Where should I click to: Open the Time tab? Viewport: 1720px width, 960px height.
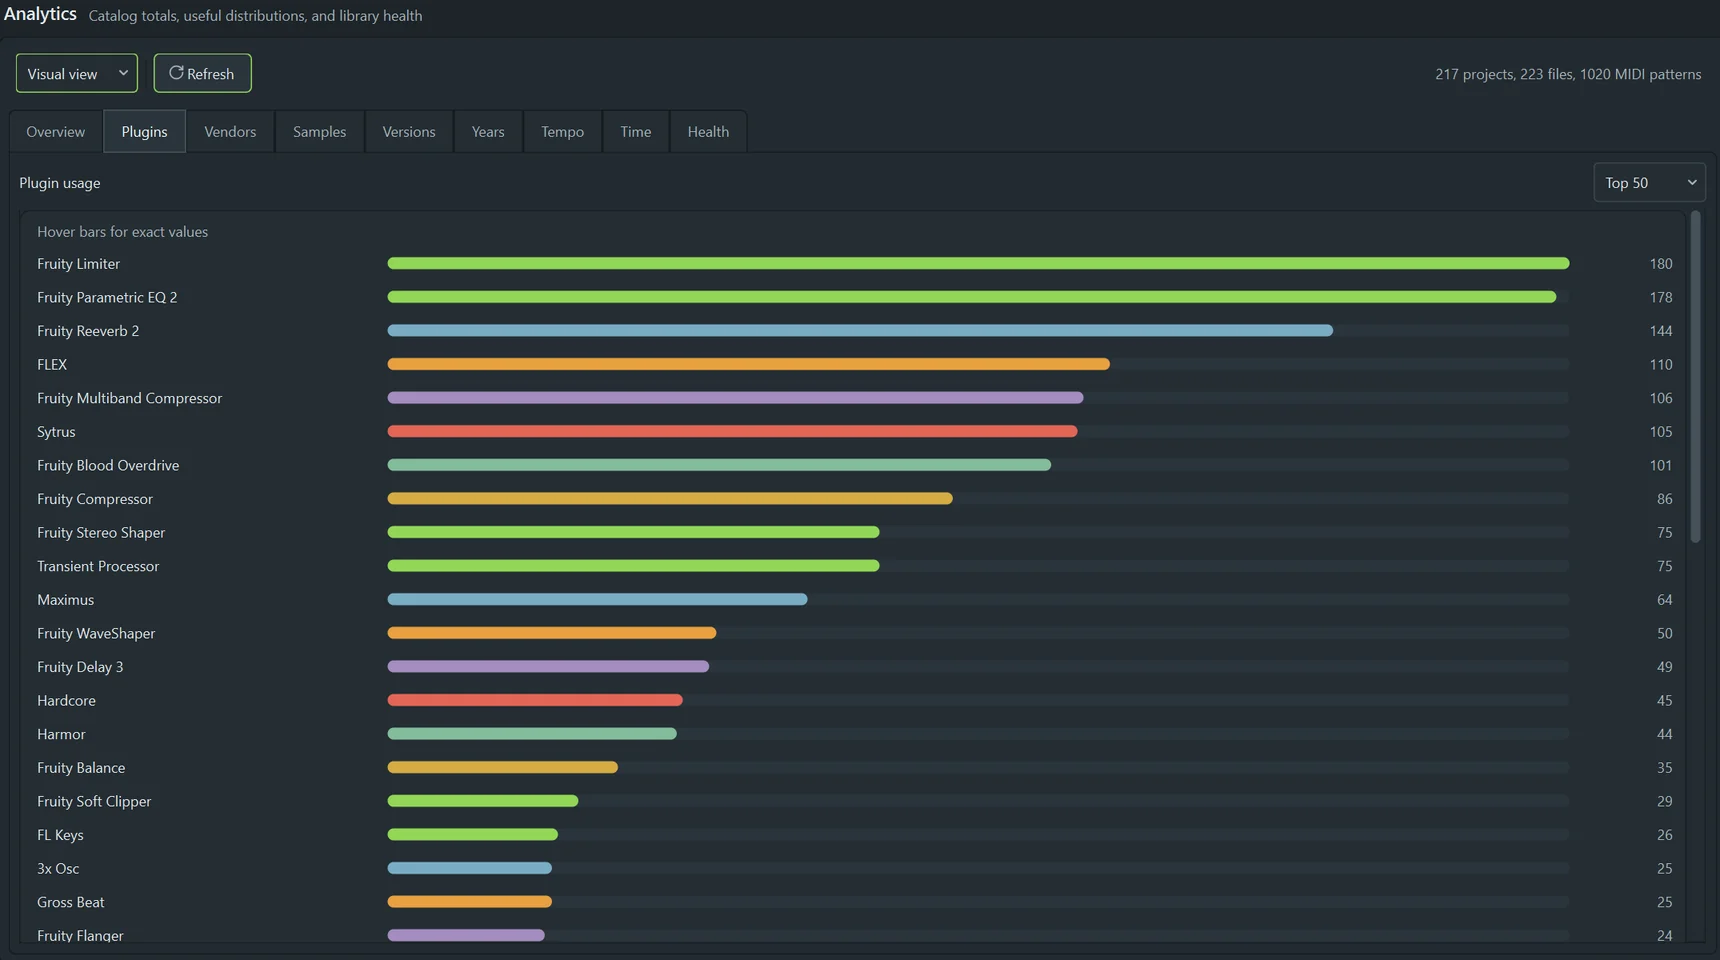pyautogui.click(x=635, y=131)
